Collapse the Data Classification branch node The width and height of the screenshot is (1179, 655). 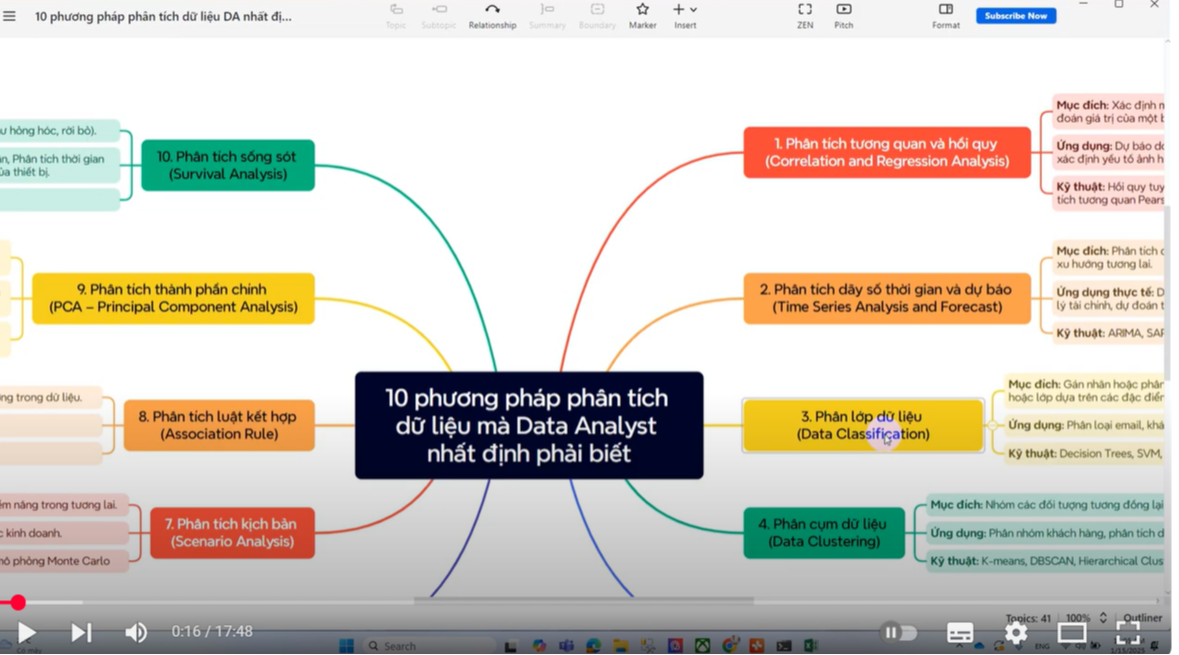coord(992,425)
